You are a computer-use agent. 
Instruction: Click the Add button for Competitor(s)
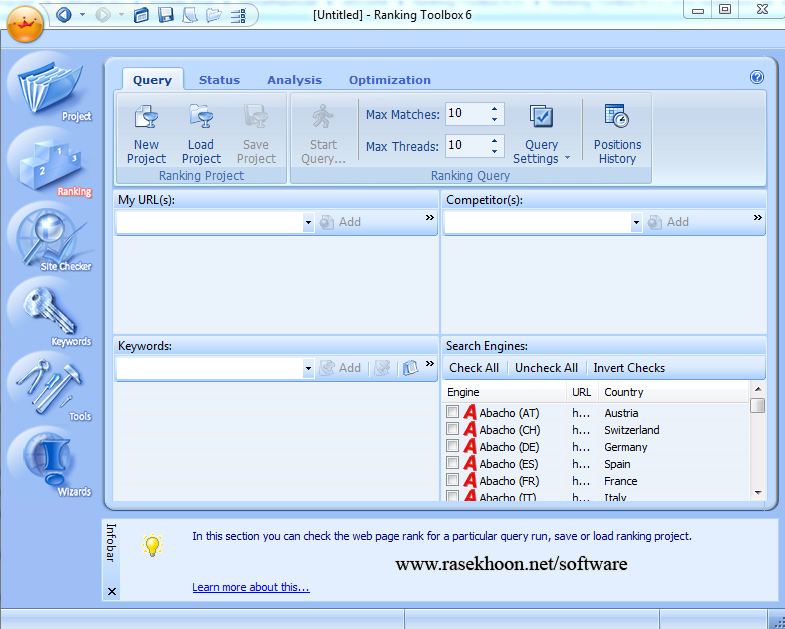click(668, 222)
